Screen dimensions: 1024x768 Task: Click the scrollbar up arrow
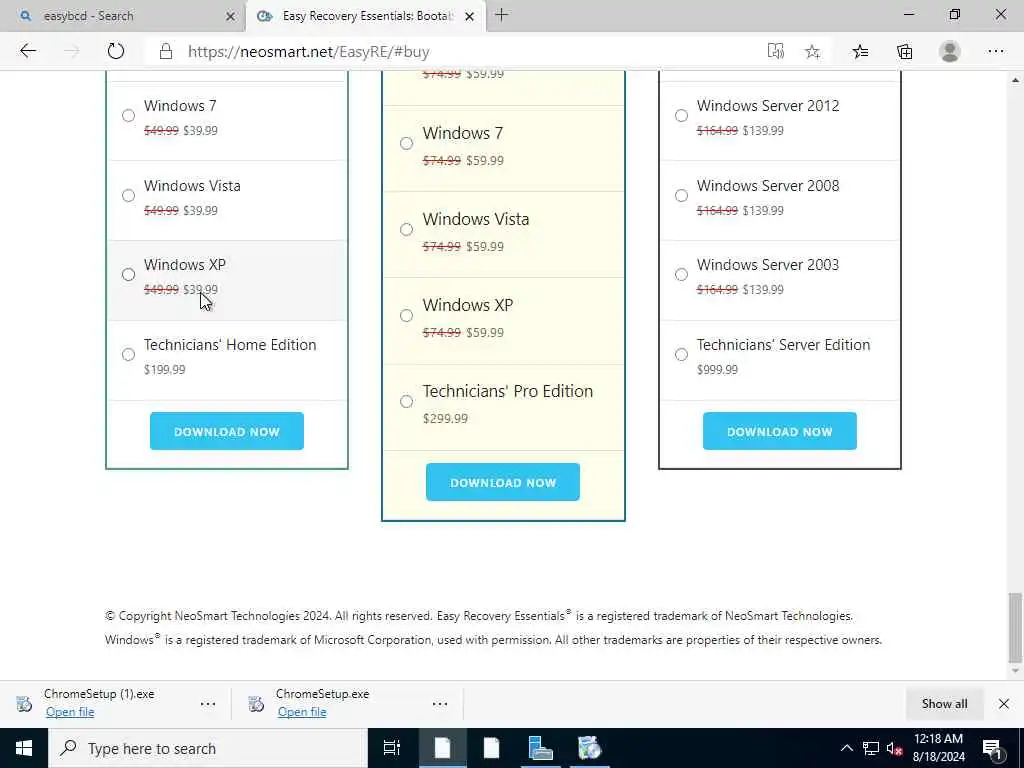pyautogui.click(x=1015, y=80)
